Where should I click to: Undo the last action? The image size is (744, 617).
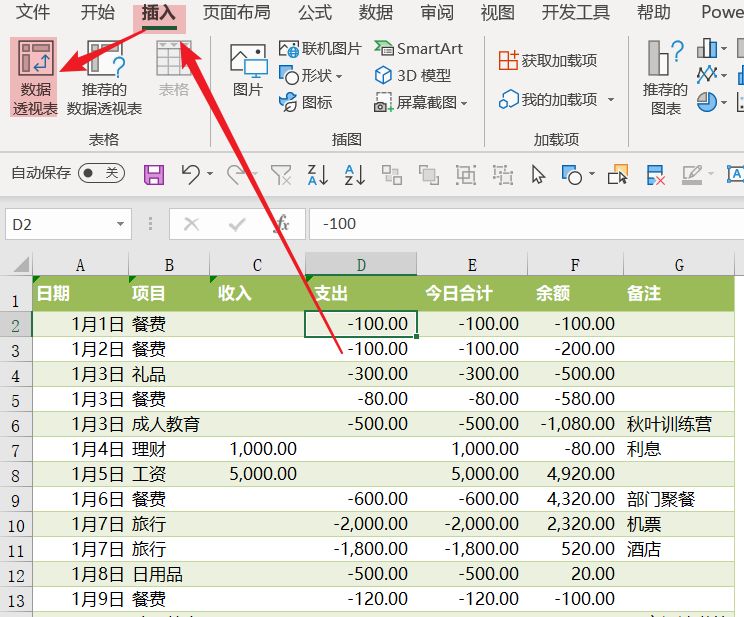click(191, 174)
